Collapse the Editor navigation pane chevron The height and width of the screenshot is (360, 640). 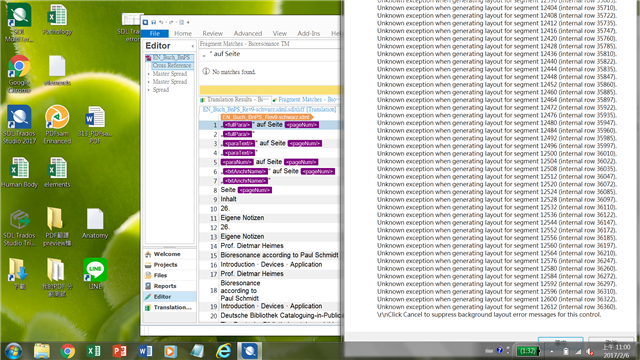tap(192, 46)
